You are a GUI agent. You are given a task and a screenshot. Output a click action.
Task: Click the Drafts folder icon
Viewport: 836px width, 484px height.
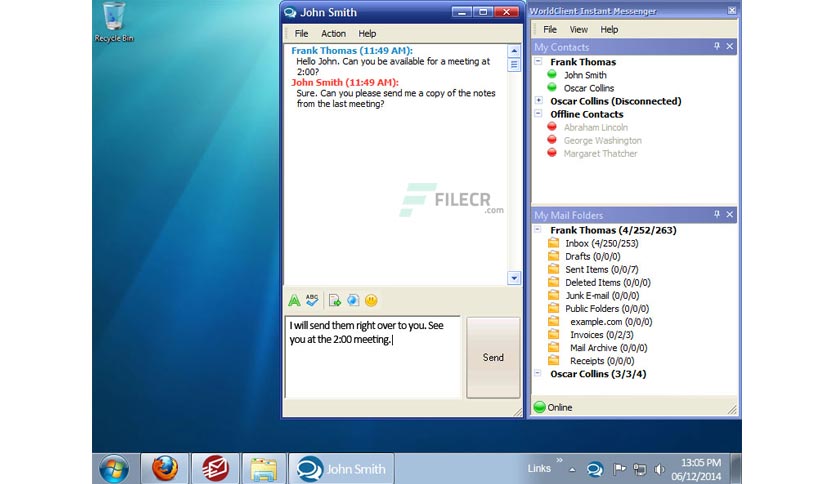[x=553, y=256]
